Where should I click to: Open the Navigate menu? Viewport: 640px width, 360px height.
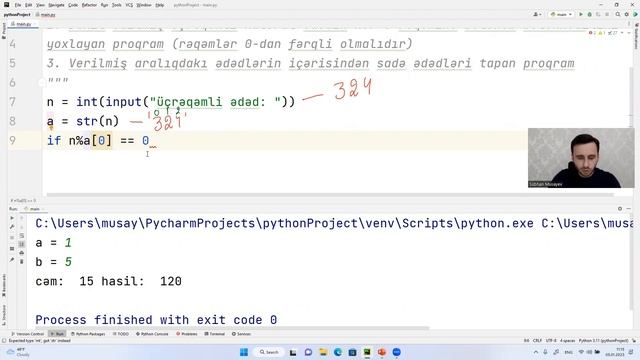tap(56, 5)
